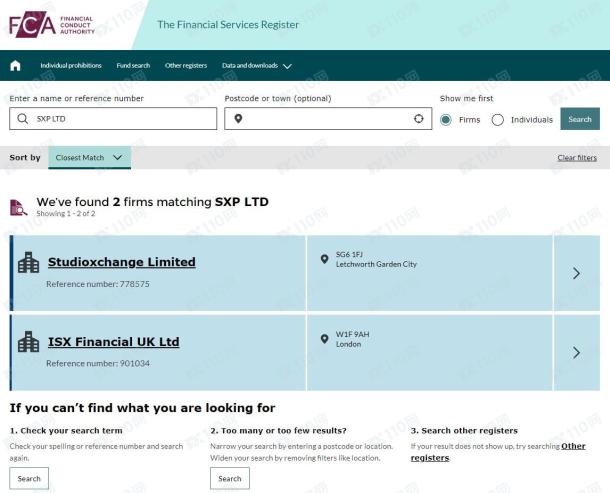Open the ISX Financial UK Ltd row using its right chevron
This screenshot has height=493, width=610.
[577, 353]
